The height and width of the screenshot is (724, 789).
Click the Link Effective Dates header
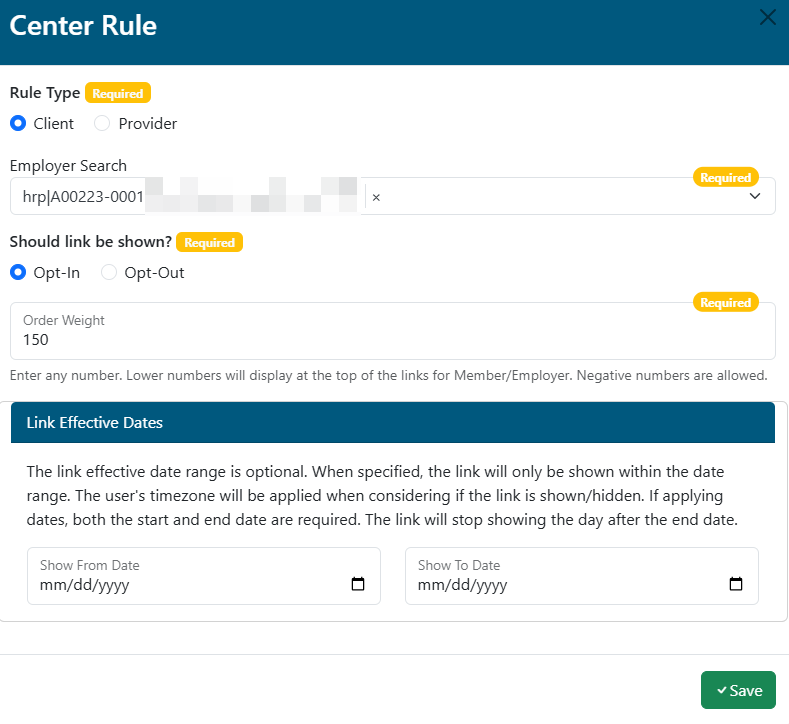coord(95,423)
